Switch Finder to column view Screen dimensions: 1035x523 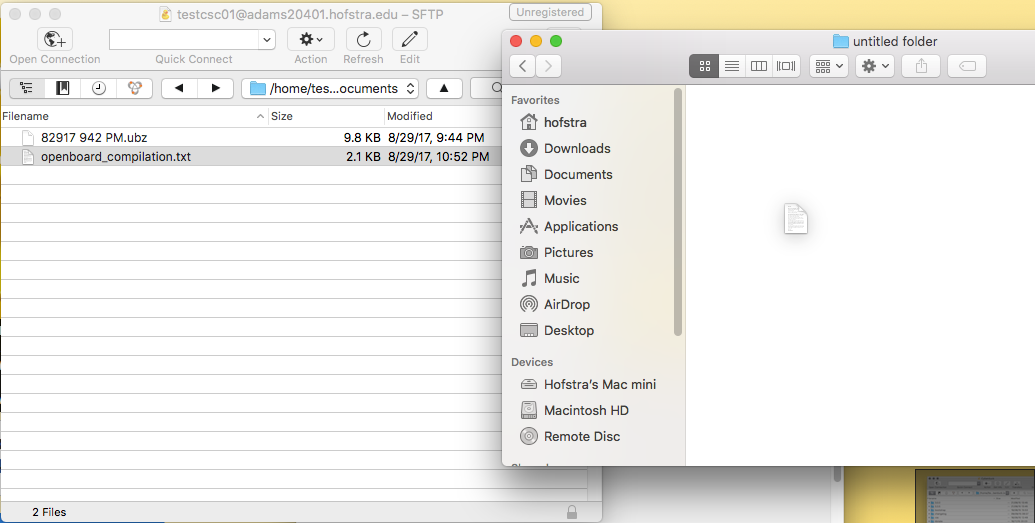tap(759, 66)
